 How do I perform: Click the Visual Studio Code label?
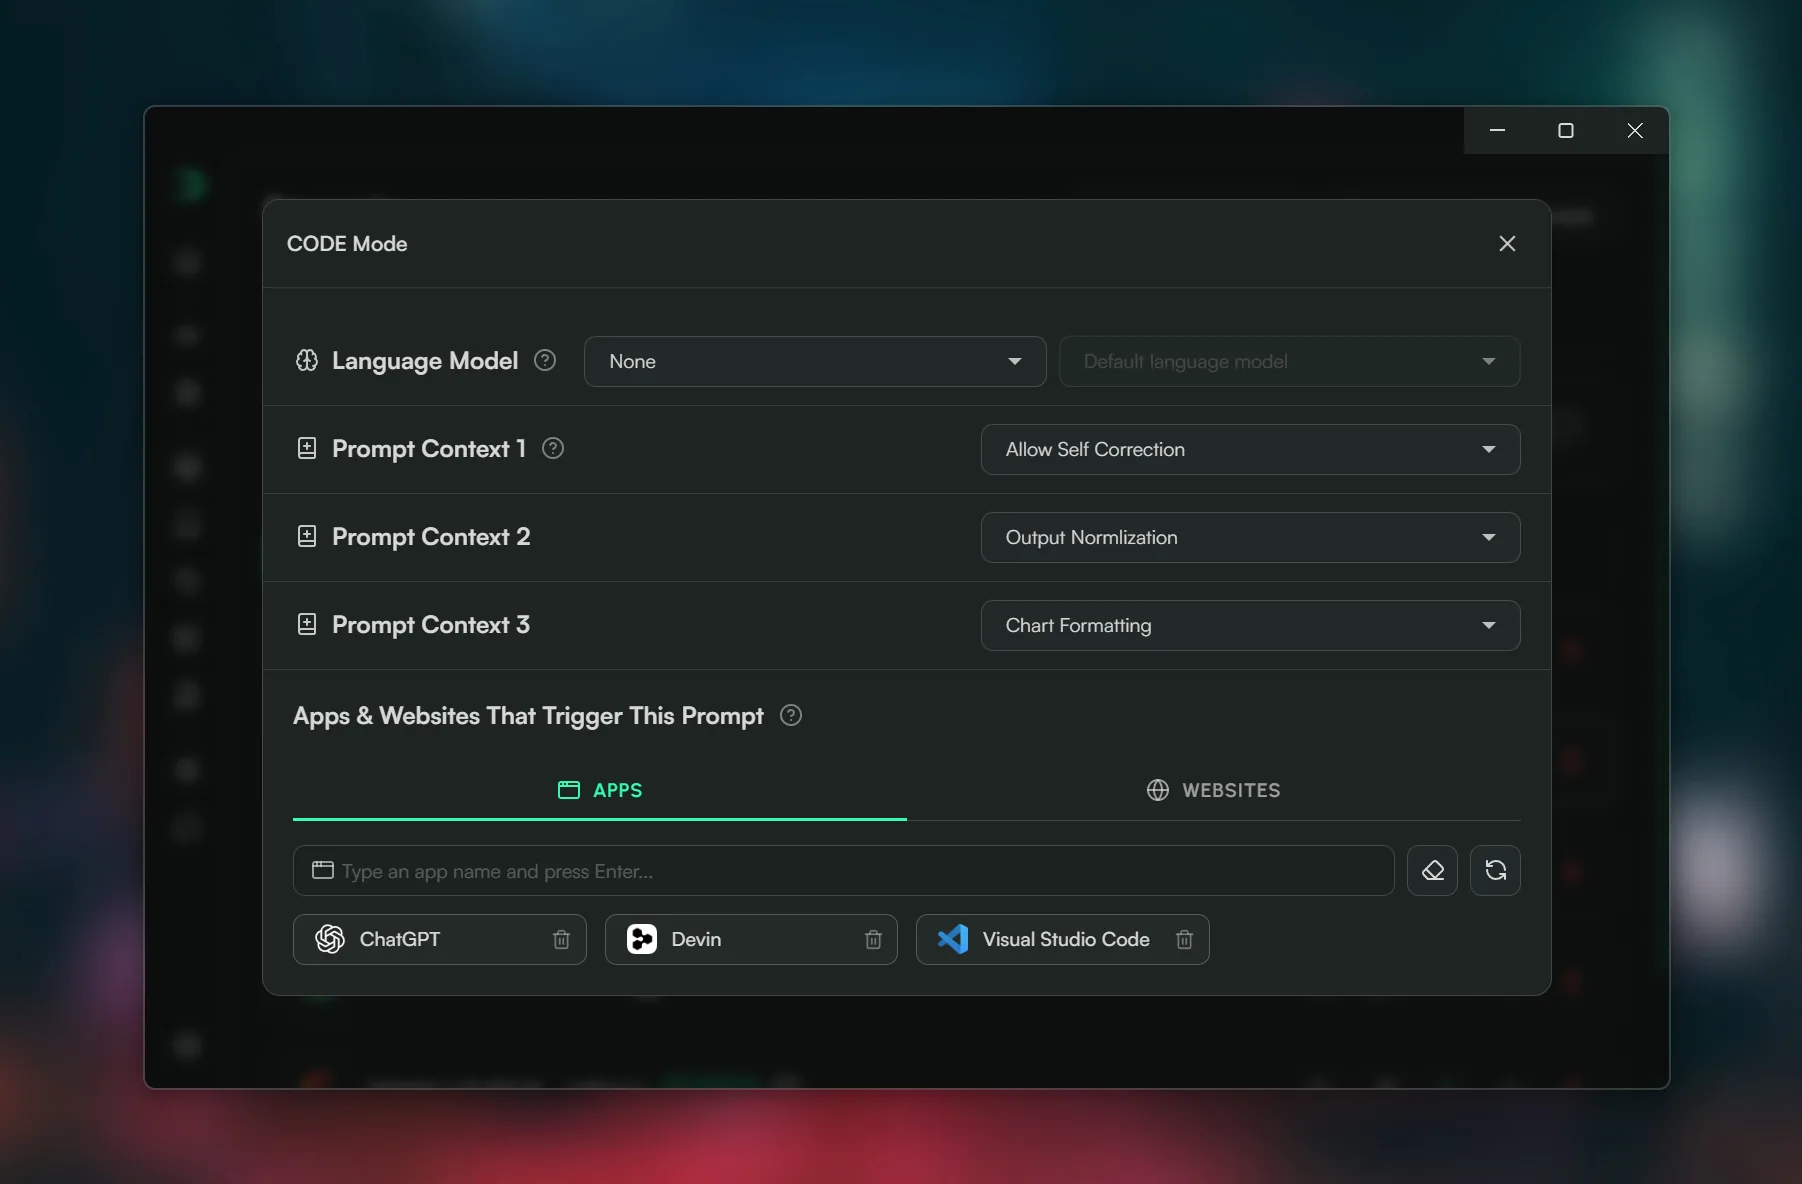(x=1066, y=939)
